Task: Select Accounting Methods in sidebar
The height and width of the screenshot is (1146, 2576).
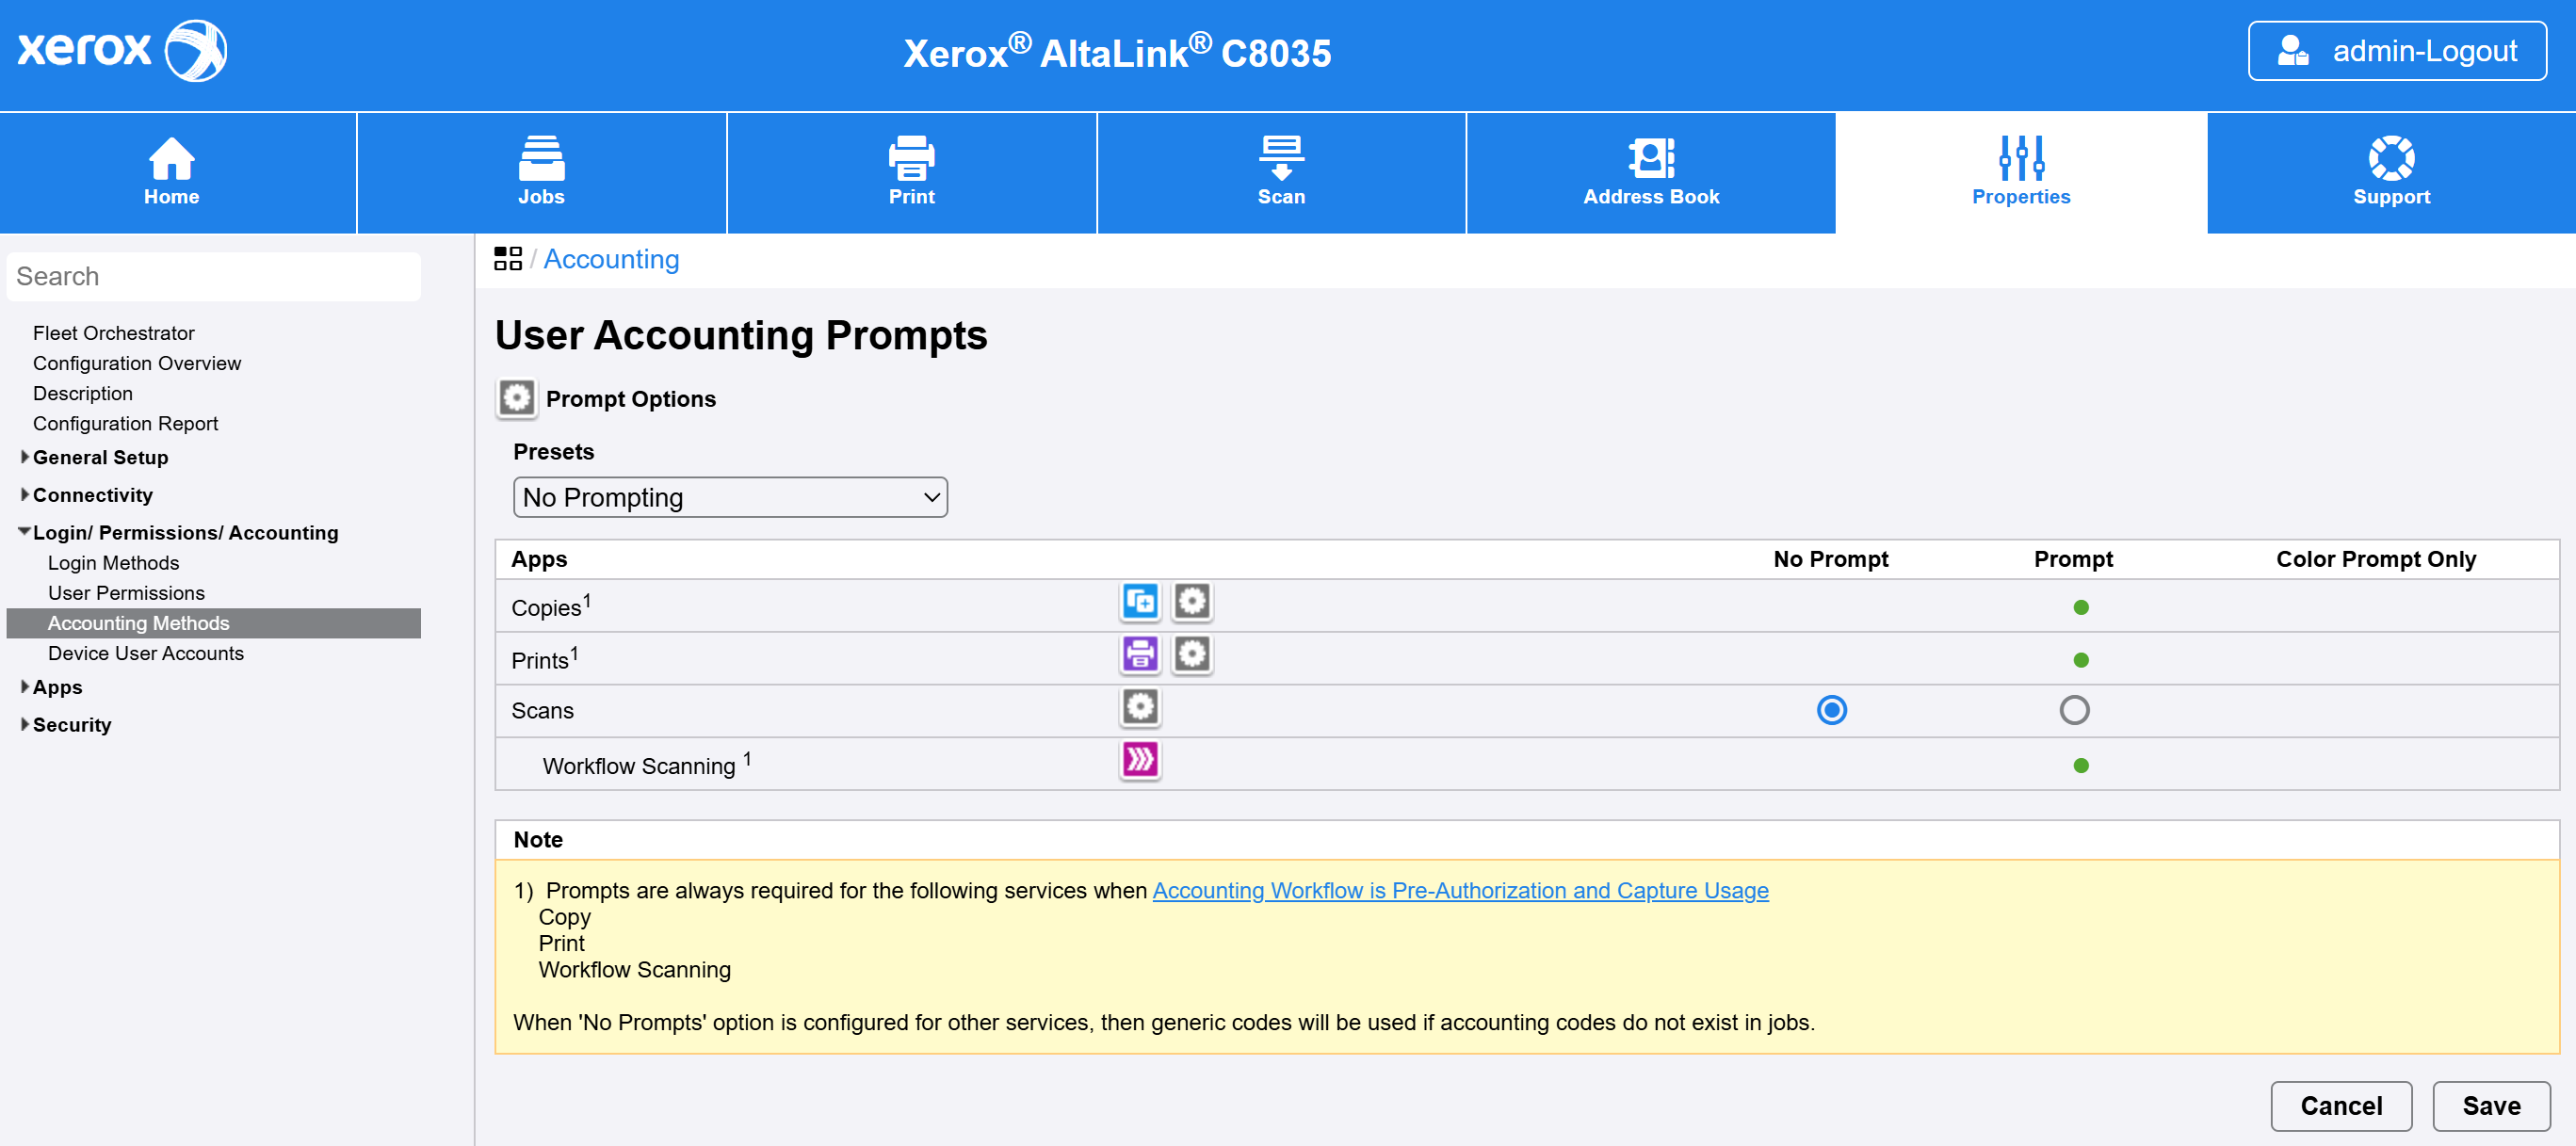Action: click(213, 624)
